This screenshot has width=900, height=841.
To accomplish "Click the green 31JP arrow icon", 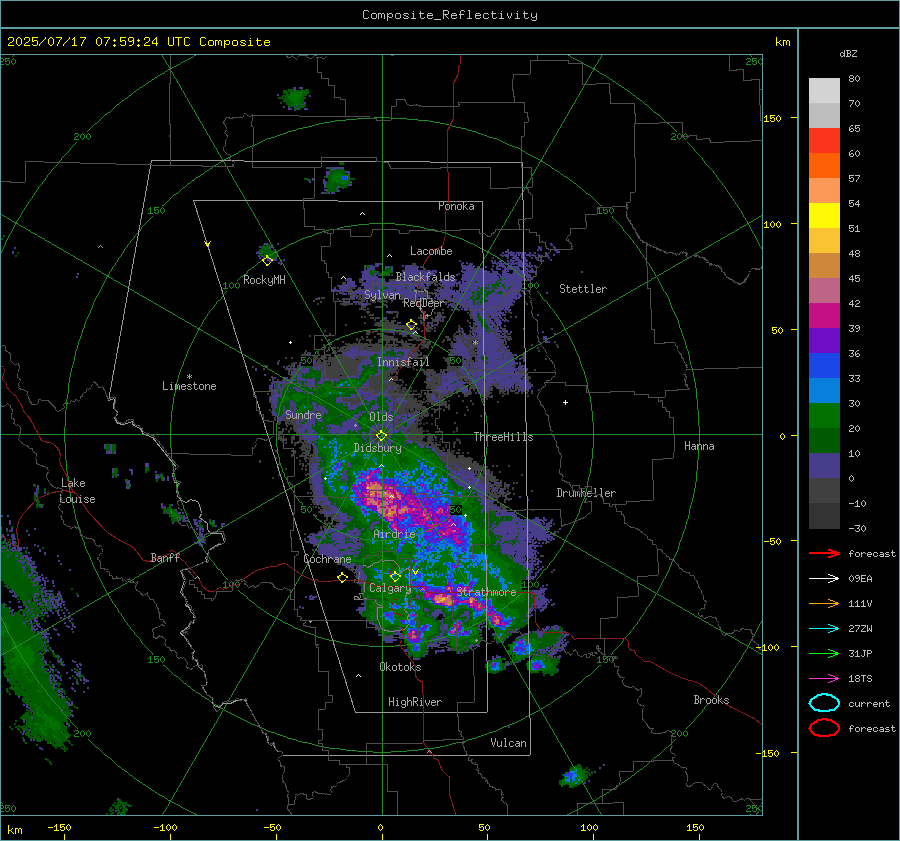I will [x=824, y=653].
